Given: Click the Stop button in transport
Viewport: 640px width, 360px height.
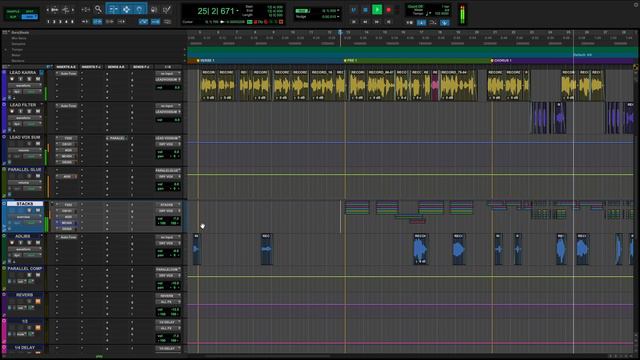Looking at the screenshot, I should coord(365,9).
